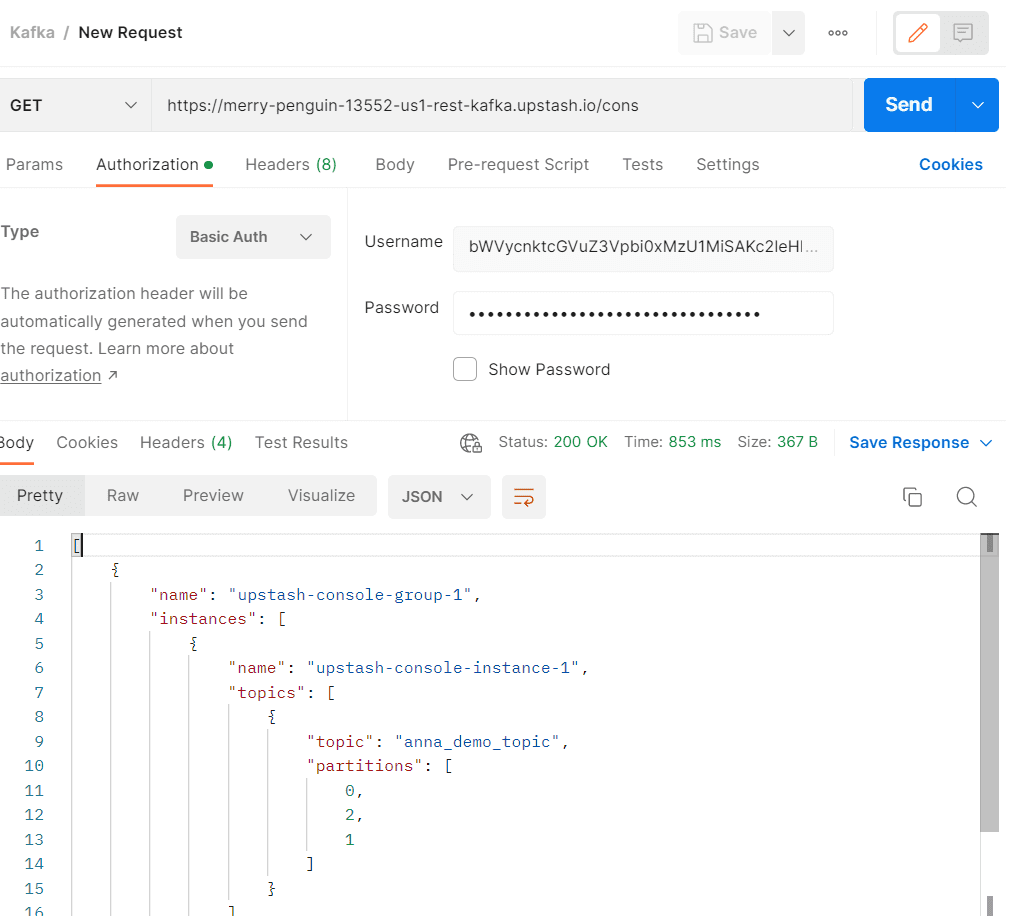This screenshot has width=1020, height=918.
Task: Click the Save button
Action: 725,33
